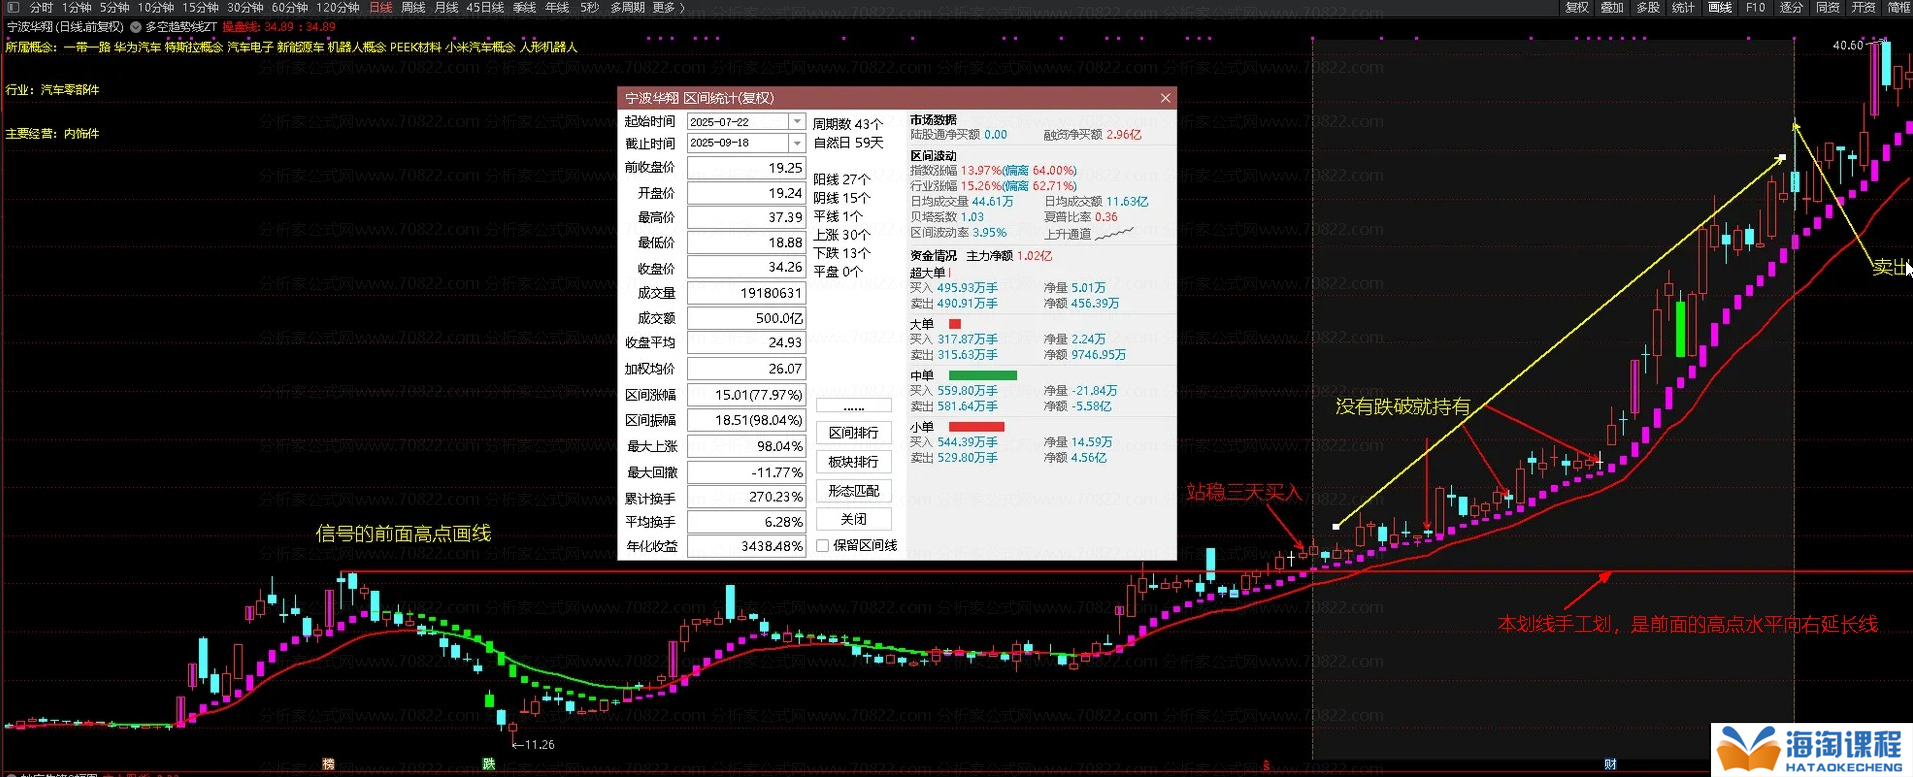Image resolution: width=1913 pixels, height=777 pixels.
Task: Open the 统计 statistics tool
Action: [x=1683, y=8]
